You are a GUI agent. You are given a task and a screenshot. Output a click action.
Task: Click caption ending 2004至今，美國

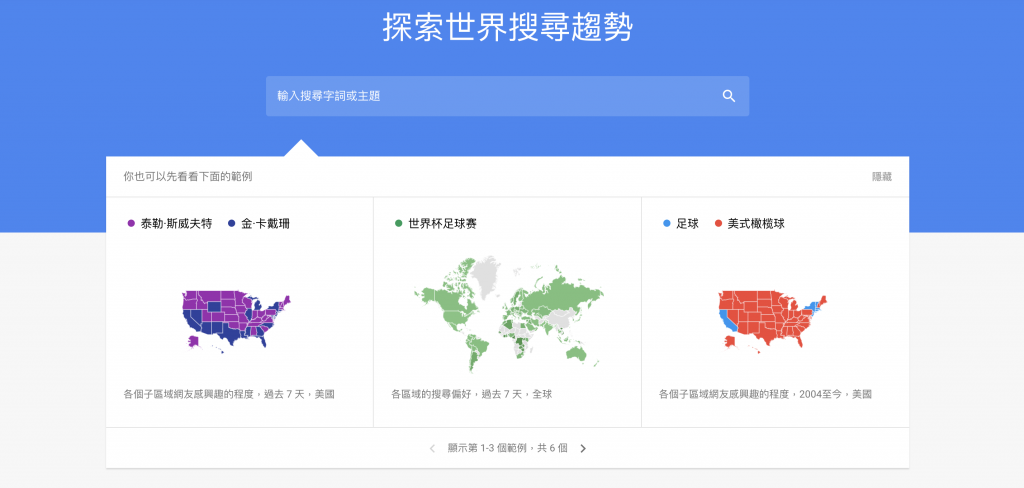[765, 395]
